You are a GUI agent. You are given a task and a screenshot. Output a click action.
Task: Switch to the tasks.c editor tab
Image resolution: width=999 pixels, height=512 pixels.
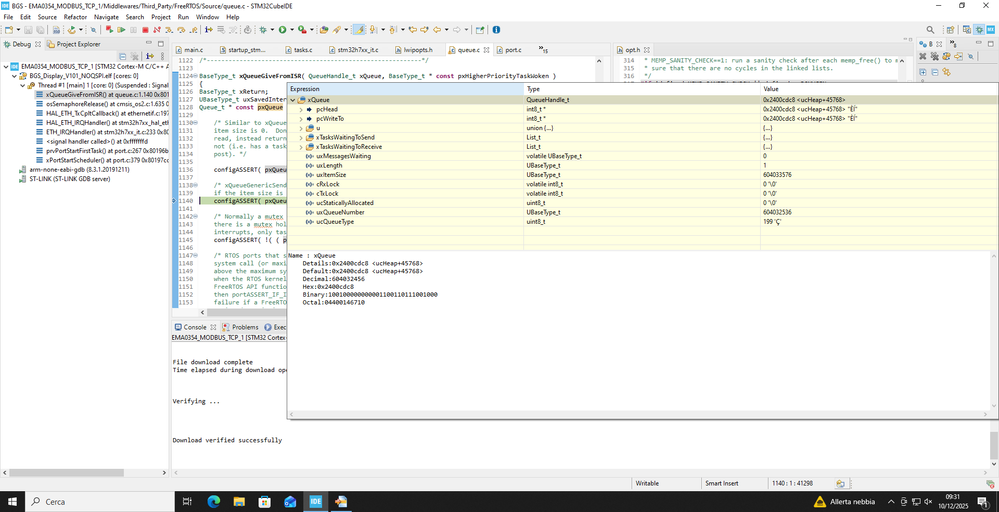(302, 49)
